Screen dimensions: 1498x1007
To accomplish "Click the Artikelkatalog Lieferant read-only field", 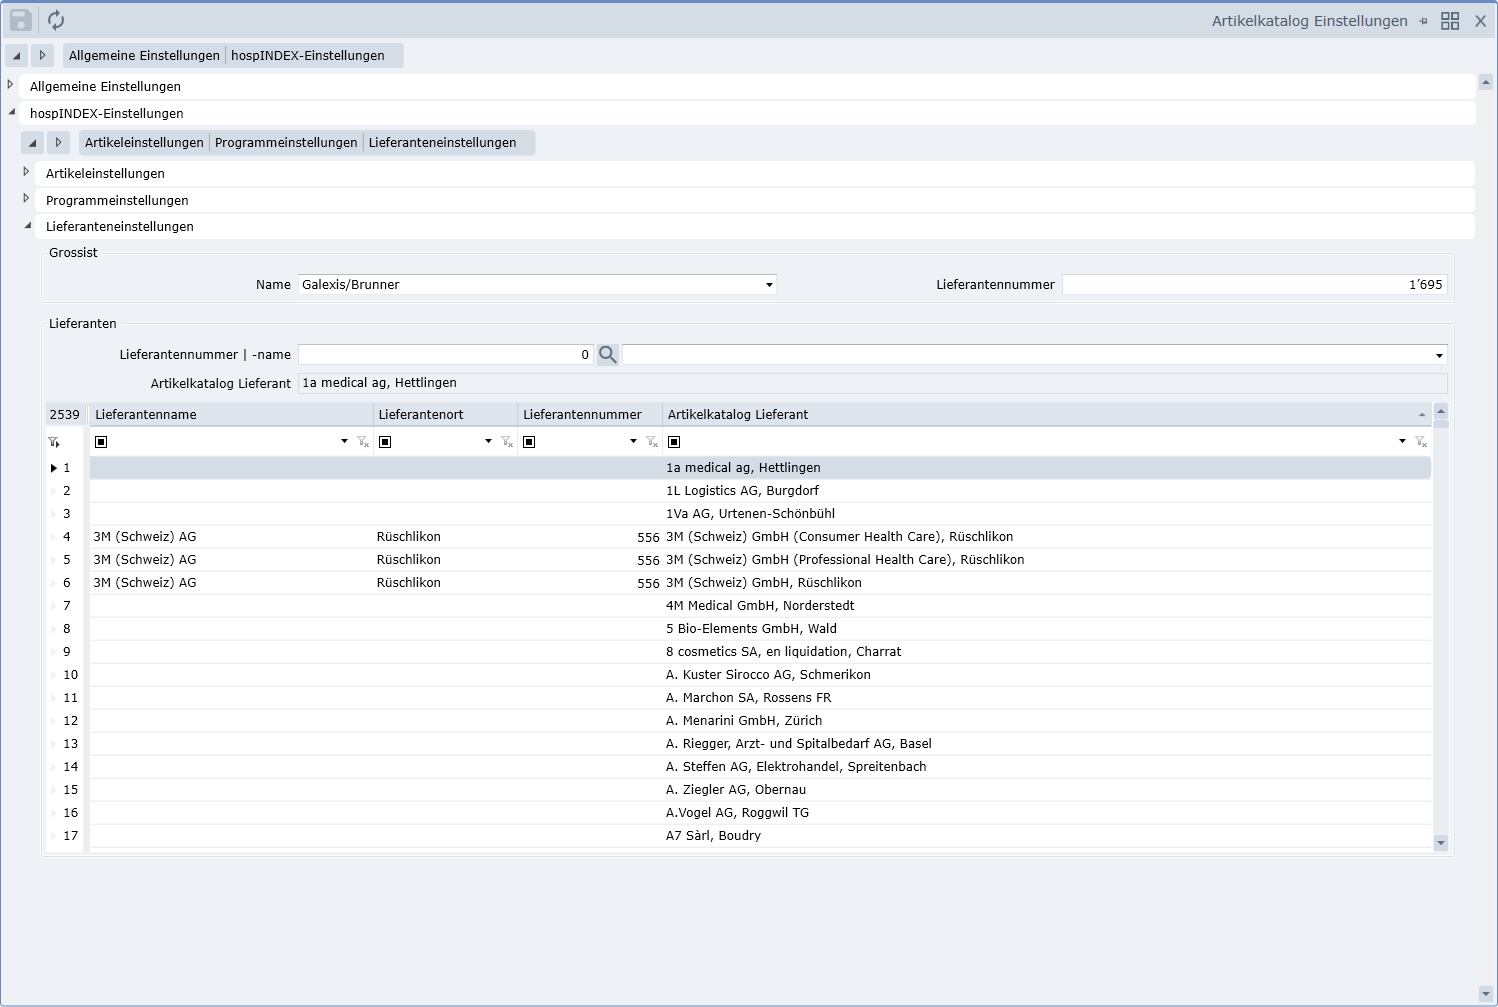I will (x=872, y=384).
